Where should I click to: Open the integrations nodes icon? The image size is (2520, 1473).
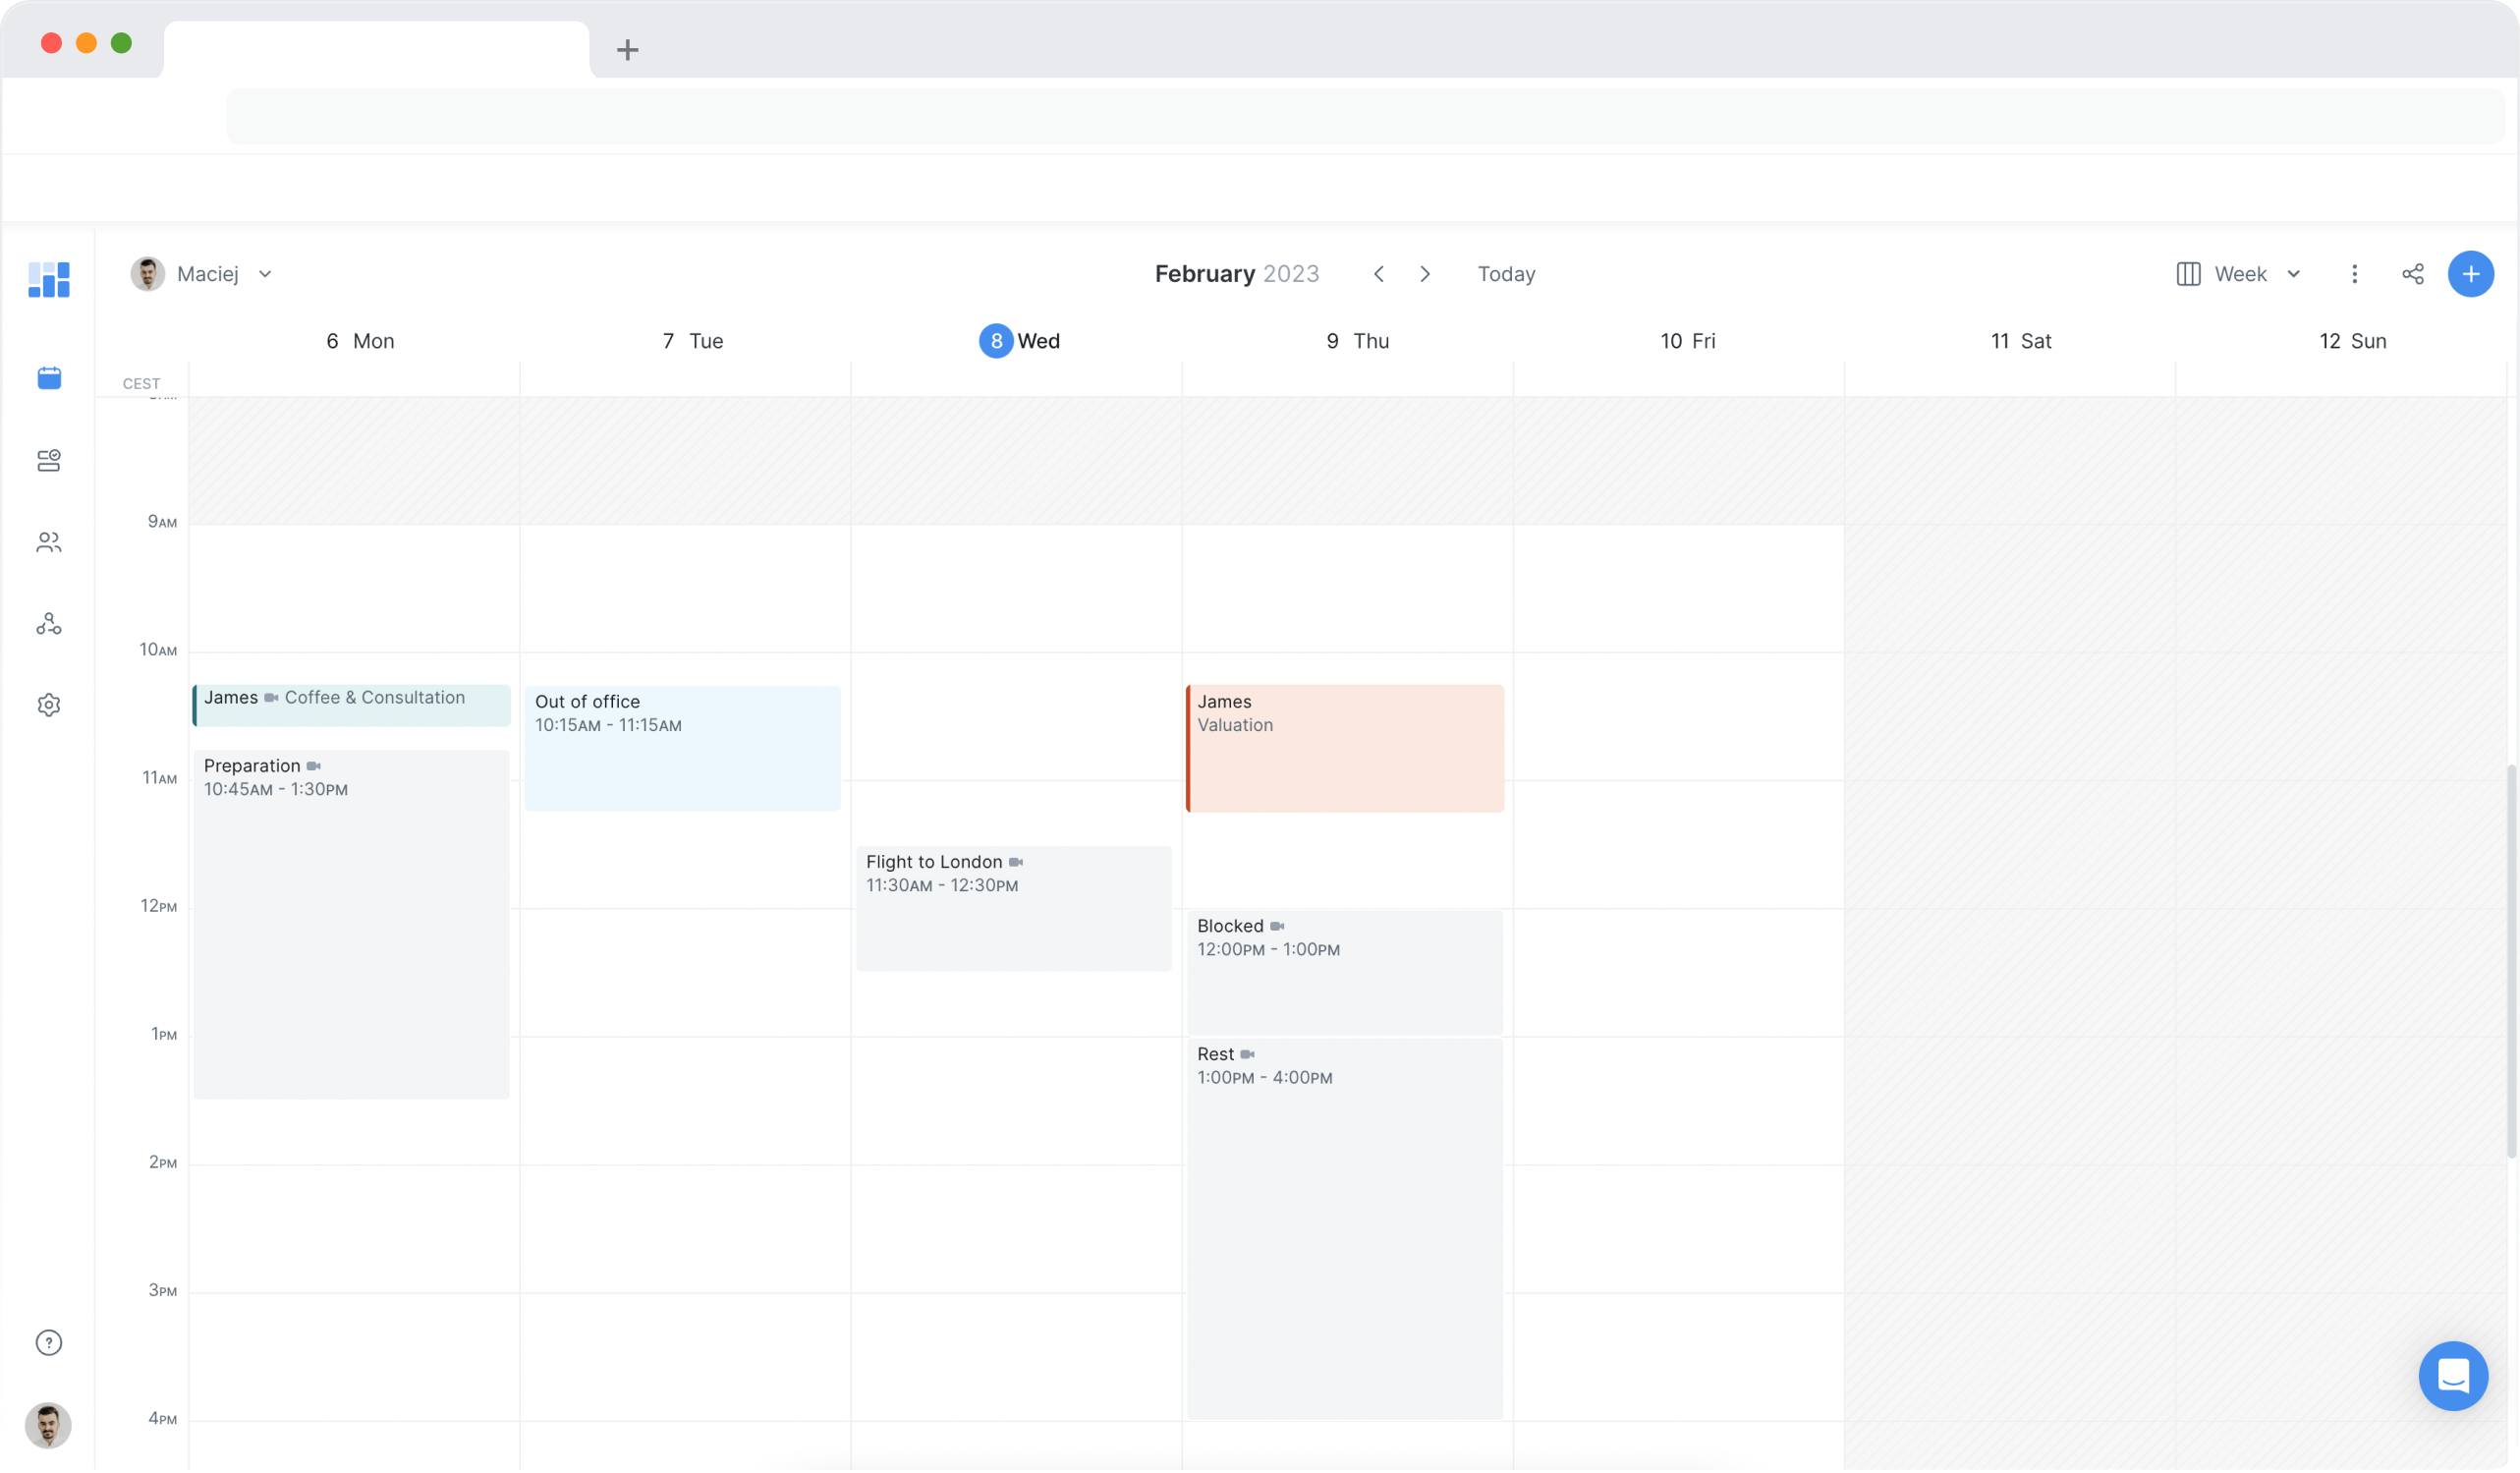49,625
